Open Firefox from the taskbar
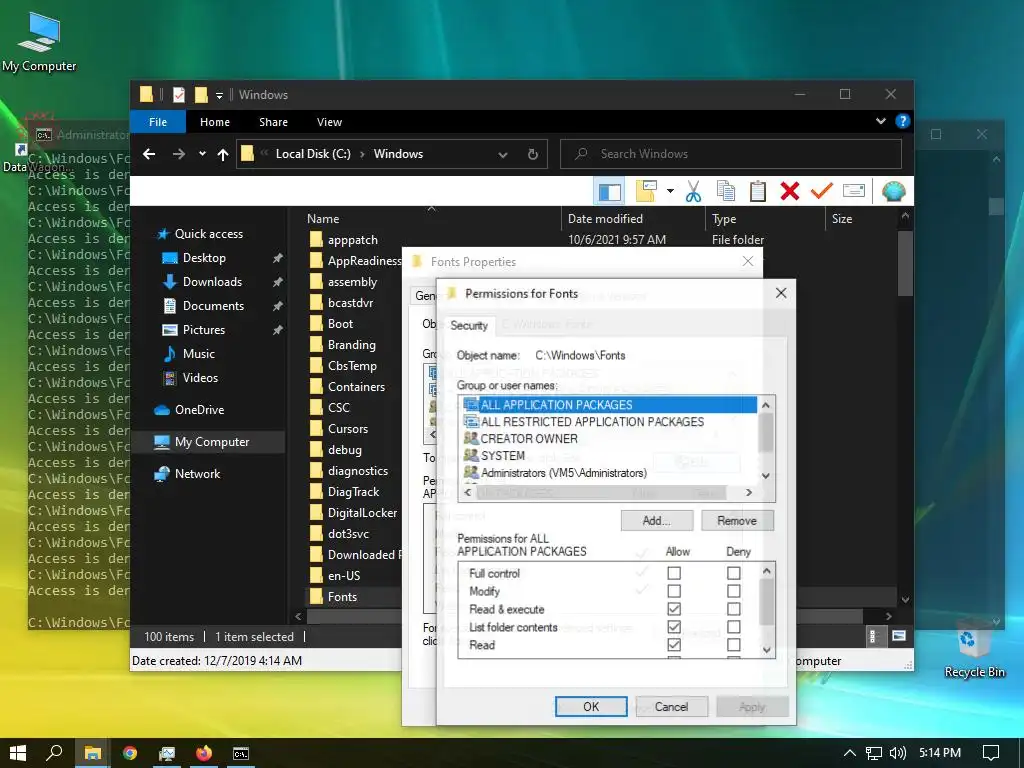1024x768 pixels. tap(204, 753)
